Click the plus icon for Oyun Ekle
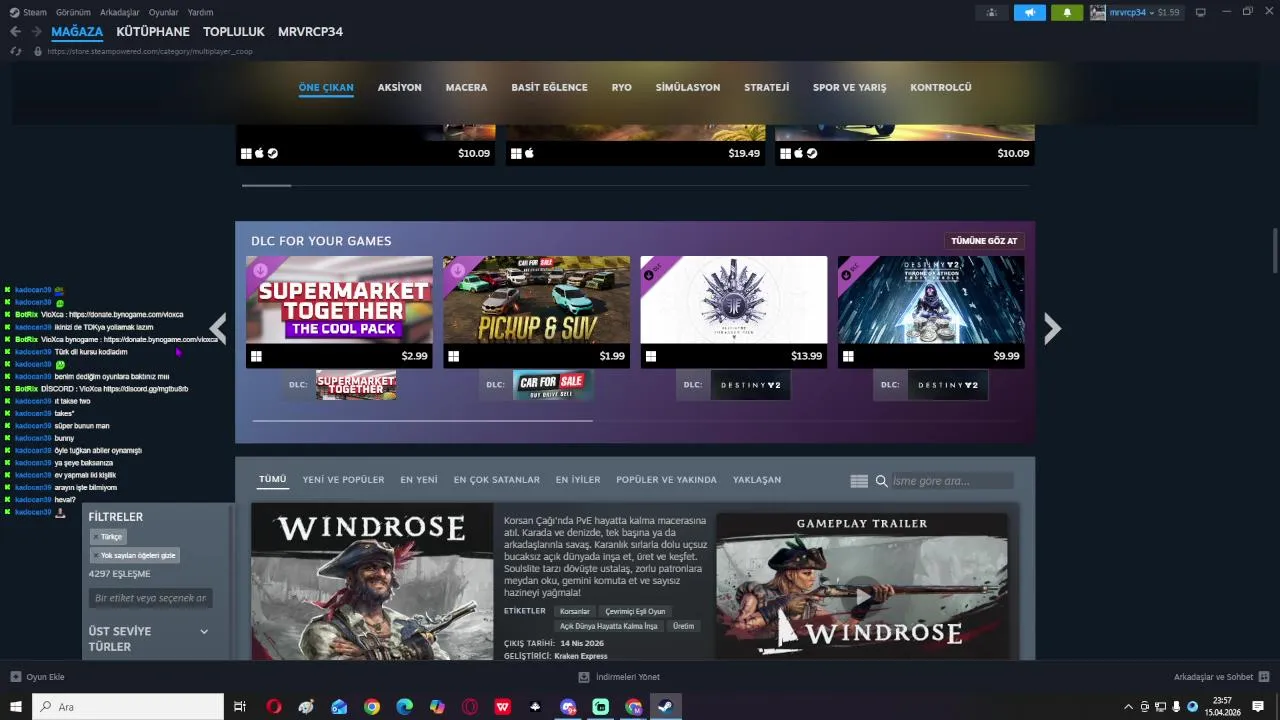 [x=15, y=677]
